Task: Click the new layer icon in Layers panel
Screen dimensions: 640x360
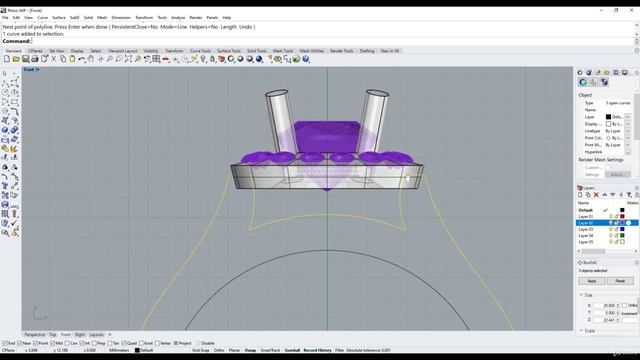Action: pos(580,195)
